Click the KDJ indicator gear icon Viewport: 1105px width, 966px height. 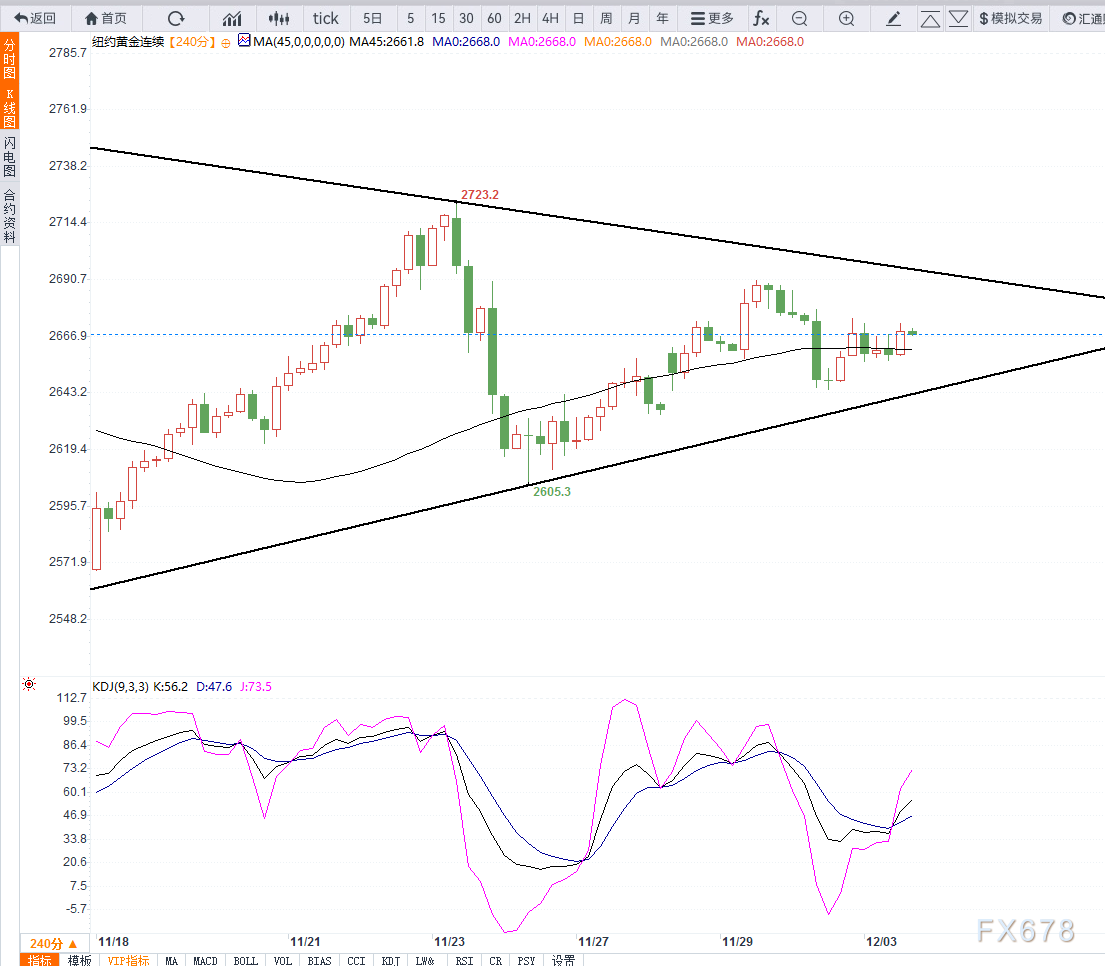29,685
